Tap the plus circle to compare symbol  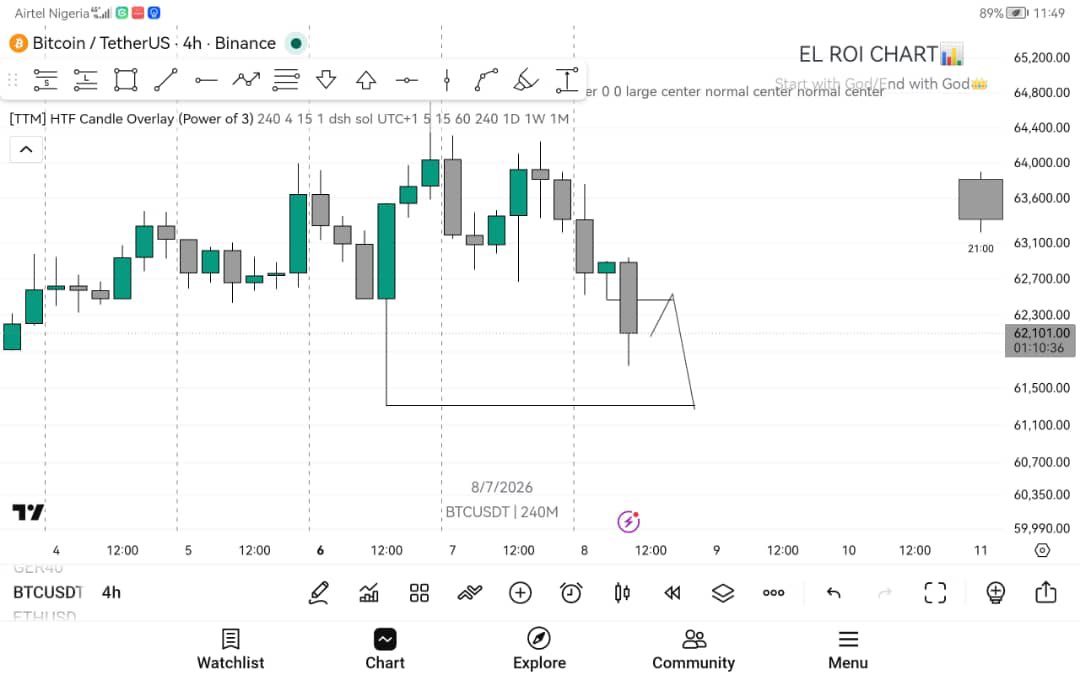(x=520, y=592)
